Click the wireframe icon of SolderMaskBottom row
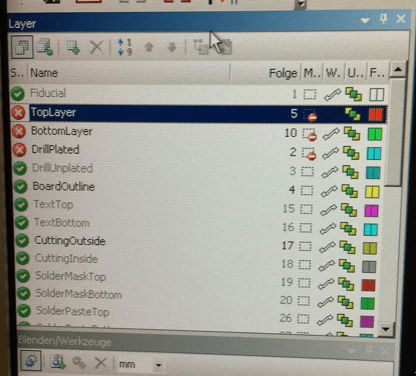The image size is (416, 376). [325, 302]
